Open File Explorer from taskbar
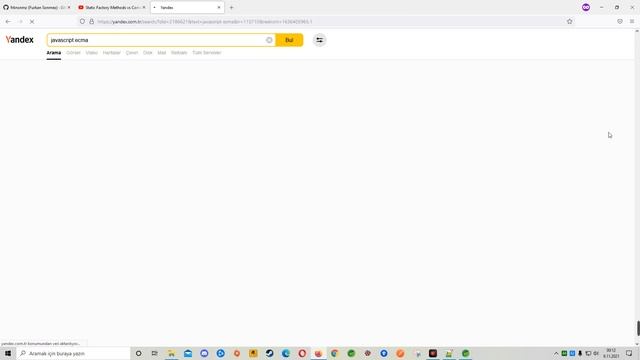 pyautogui.click(x=171, y=353)
